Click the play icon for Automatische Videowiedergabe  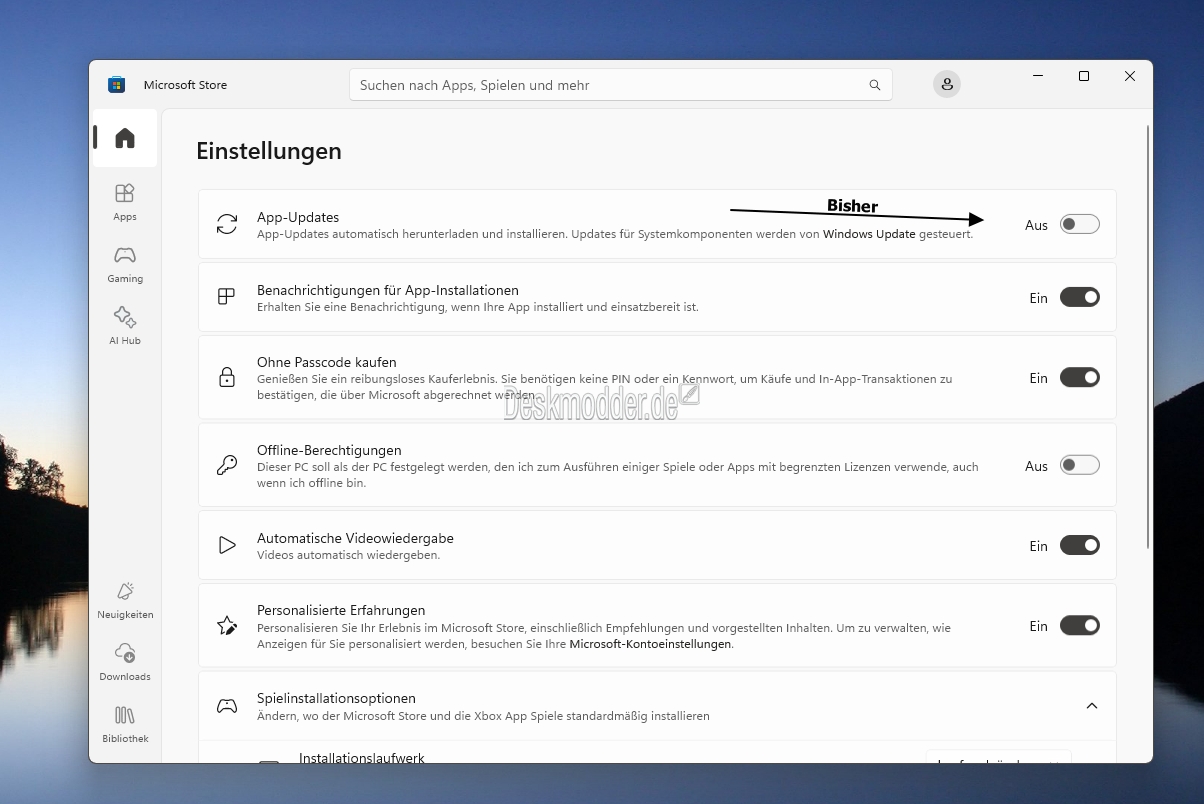227,545
